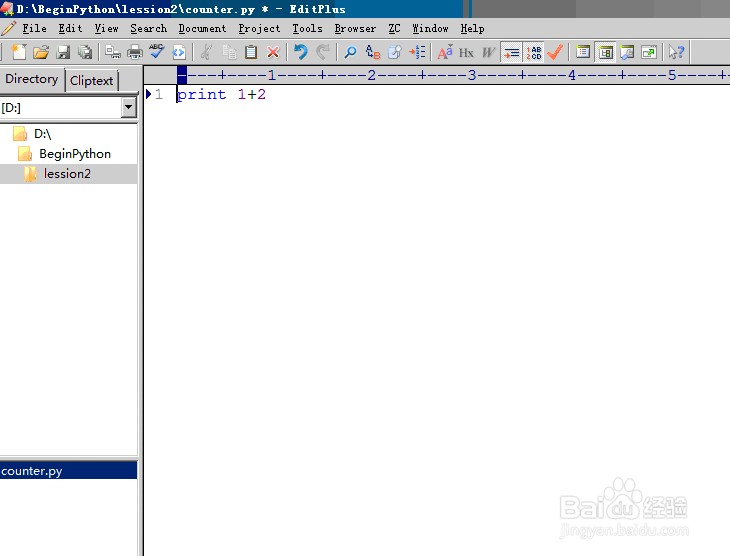Open the Edit menu
730x556 pixels.
(x=70, y=28)
